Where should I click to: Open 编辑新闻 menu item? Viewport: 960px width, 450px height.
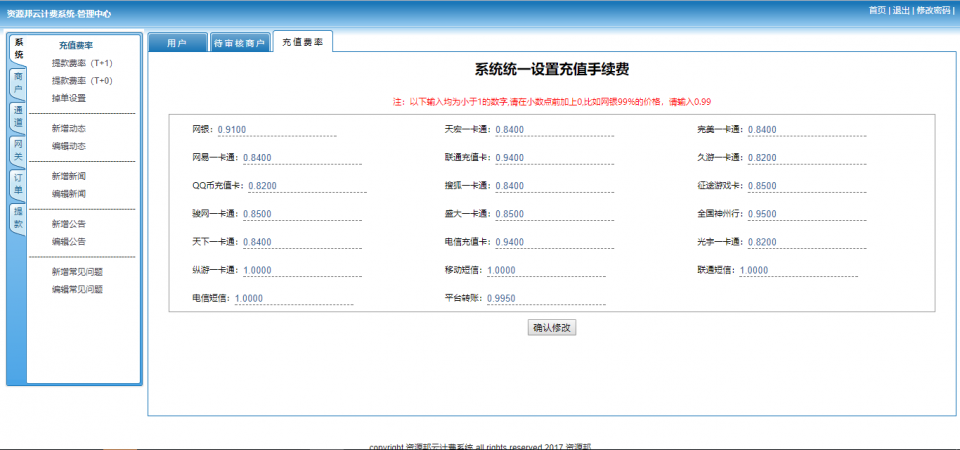pyautogui.click(x=69, y=194)
